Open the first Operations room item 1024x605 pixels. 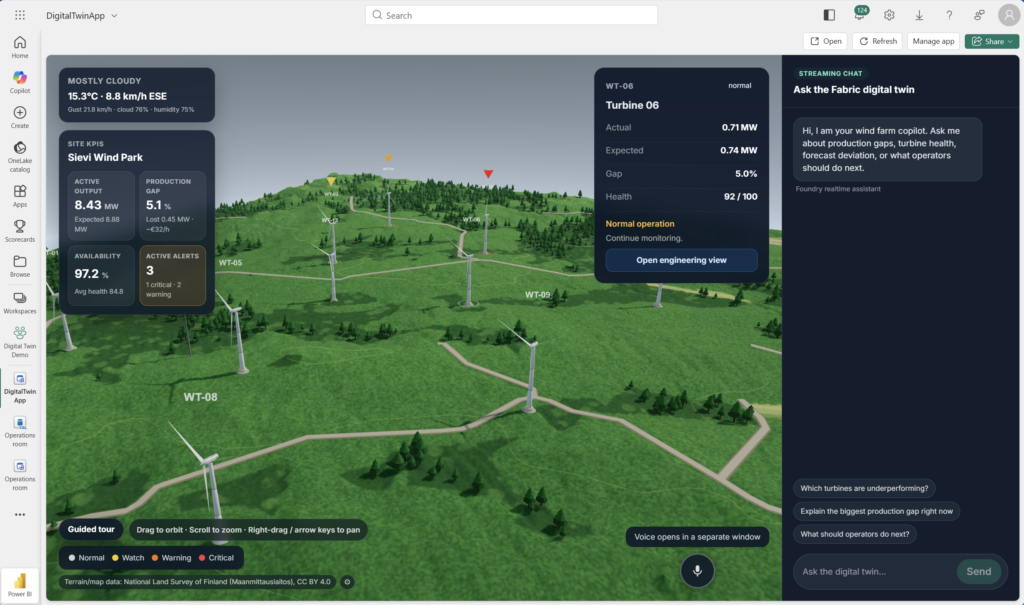click(20, 431)
